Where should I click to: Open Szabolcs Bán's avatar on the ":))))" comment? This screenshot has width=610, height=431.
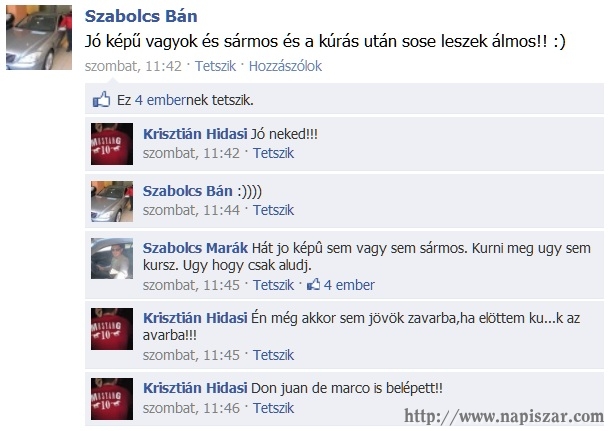pos(112,201)
